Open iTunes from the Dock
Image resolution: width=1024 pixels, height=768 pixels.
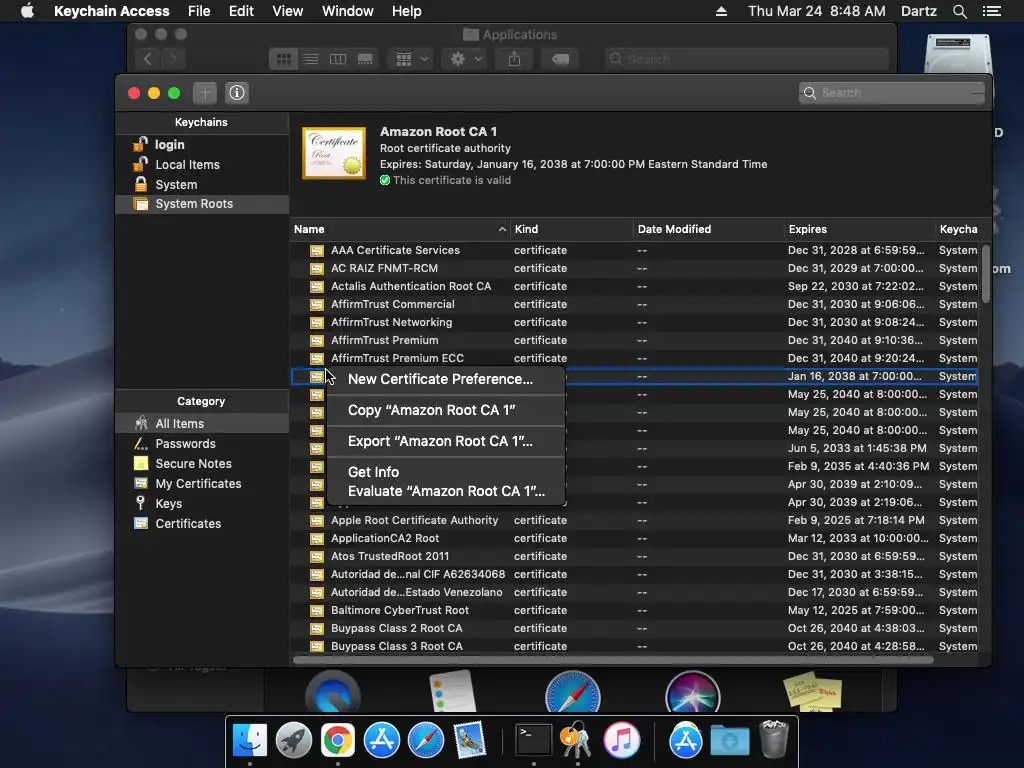[621, 741]
